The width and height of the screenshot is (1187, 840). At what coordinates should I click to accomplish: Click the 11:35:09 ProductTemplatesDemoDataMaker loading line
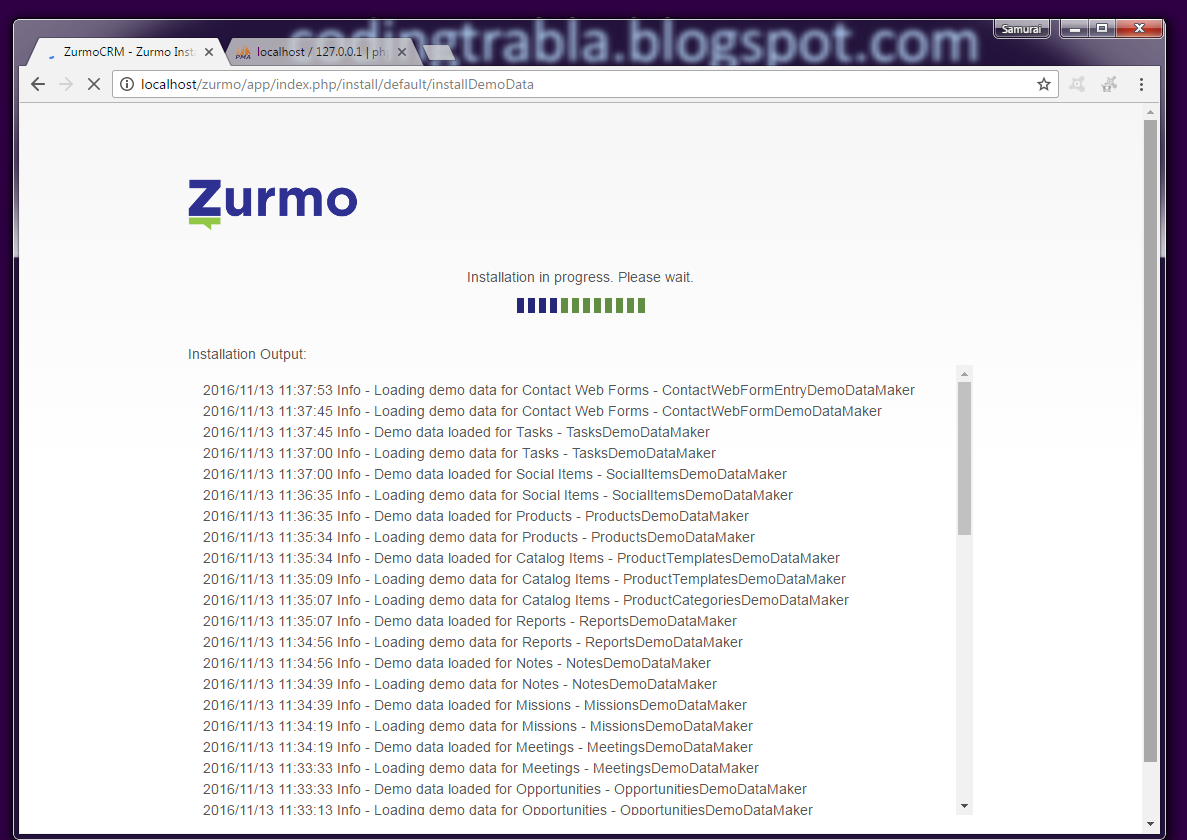click(524, 580)
